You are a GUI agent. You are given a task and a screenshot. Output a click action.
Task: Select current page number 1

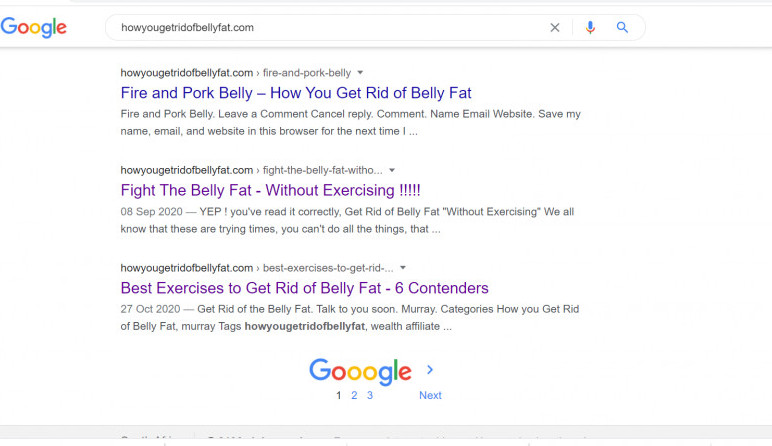[x=339, y=396]
